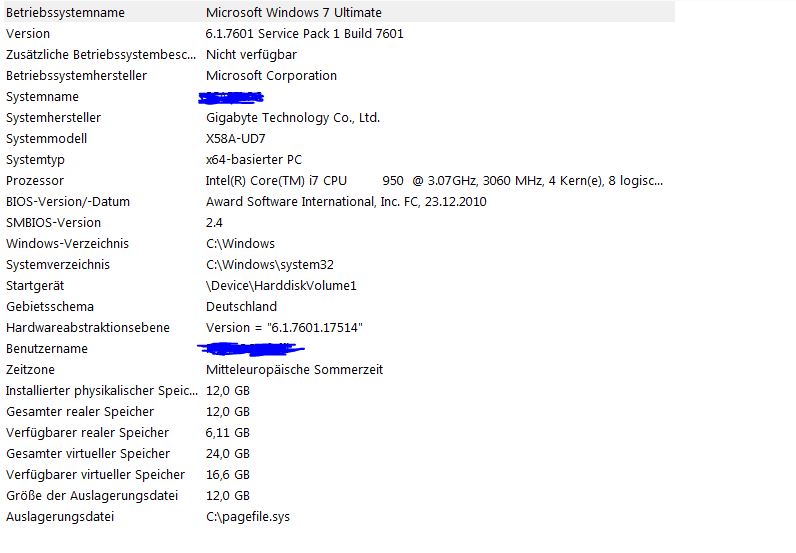Viewport: 796px width, 553px height.
Task: Select 'Zusätzliche Betriebssystembesc...' label
Action: point(101,55)
